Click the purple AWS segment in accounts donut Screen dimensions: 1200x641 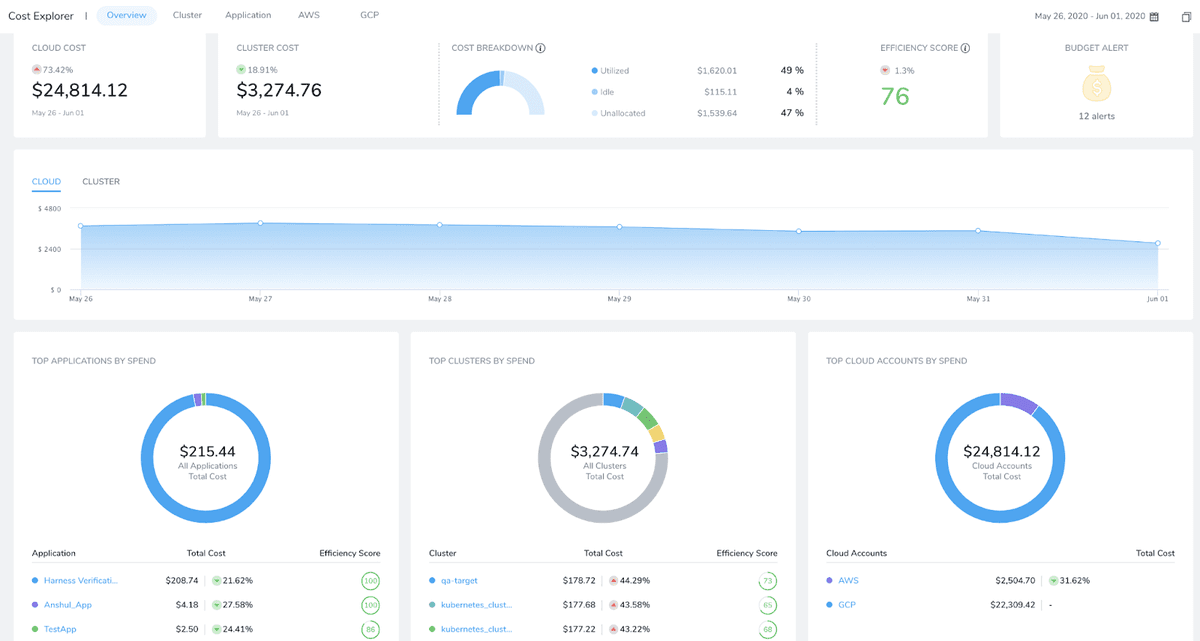click(1019, 403)
